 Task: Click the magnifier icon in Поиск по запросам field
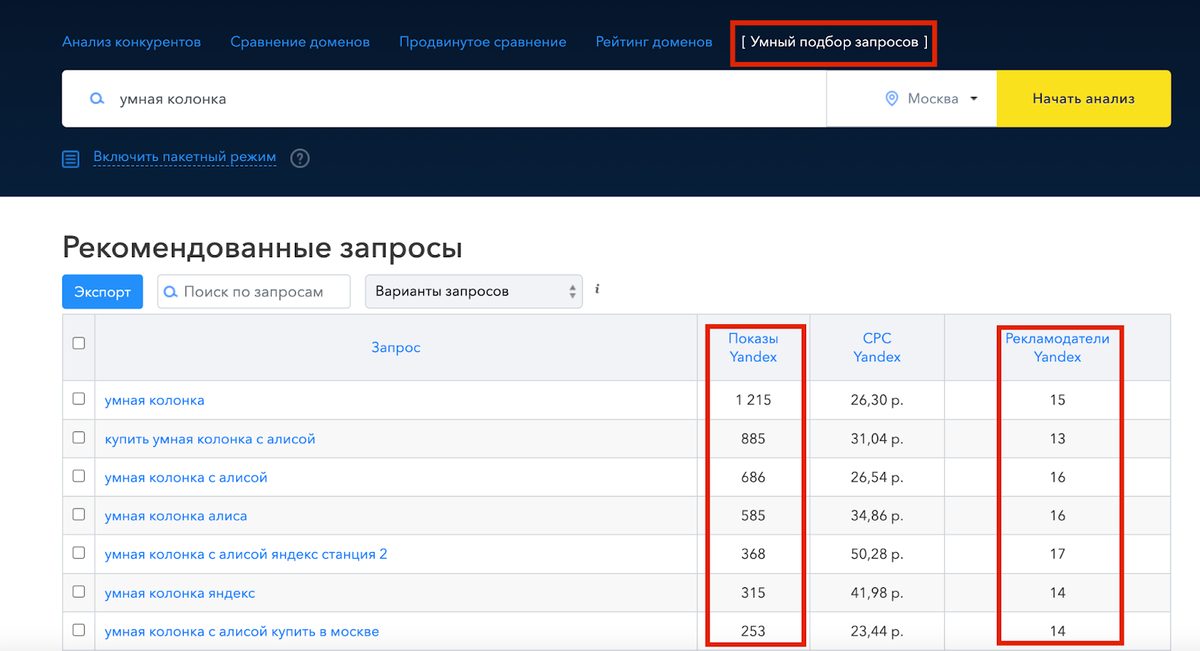[171, 292]
